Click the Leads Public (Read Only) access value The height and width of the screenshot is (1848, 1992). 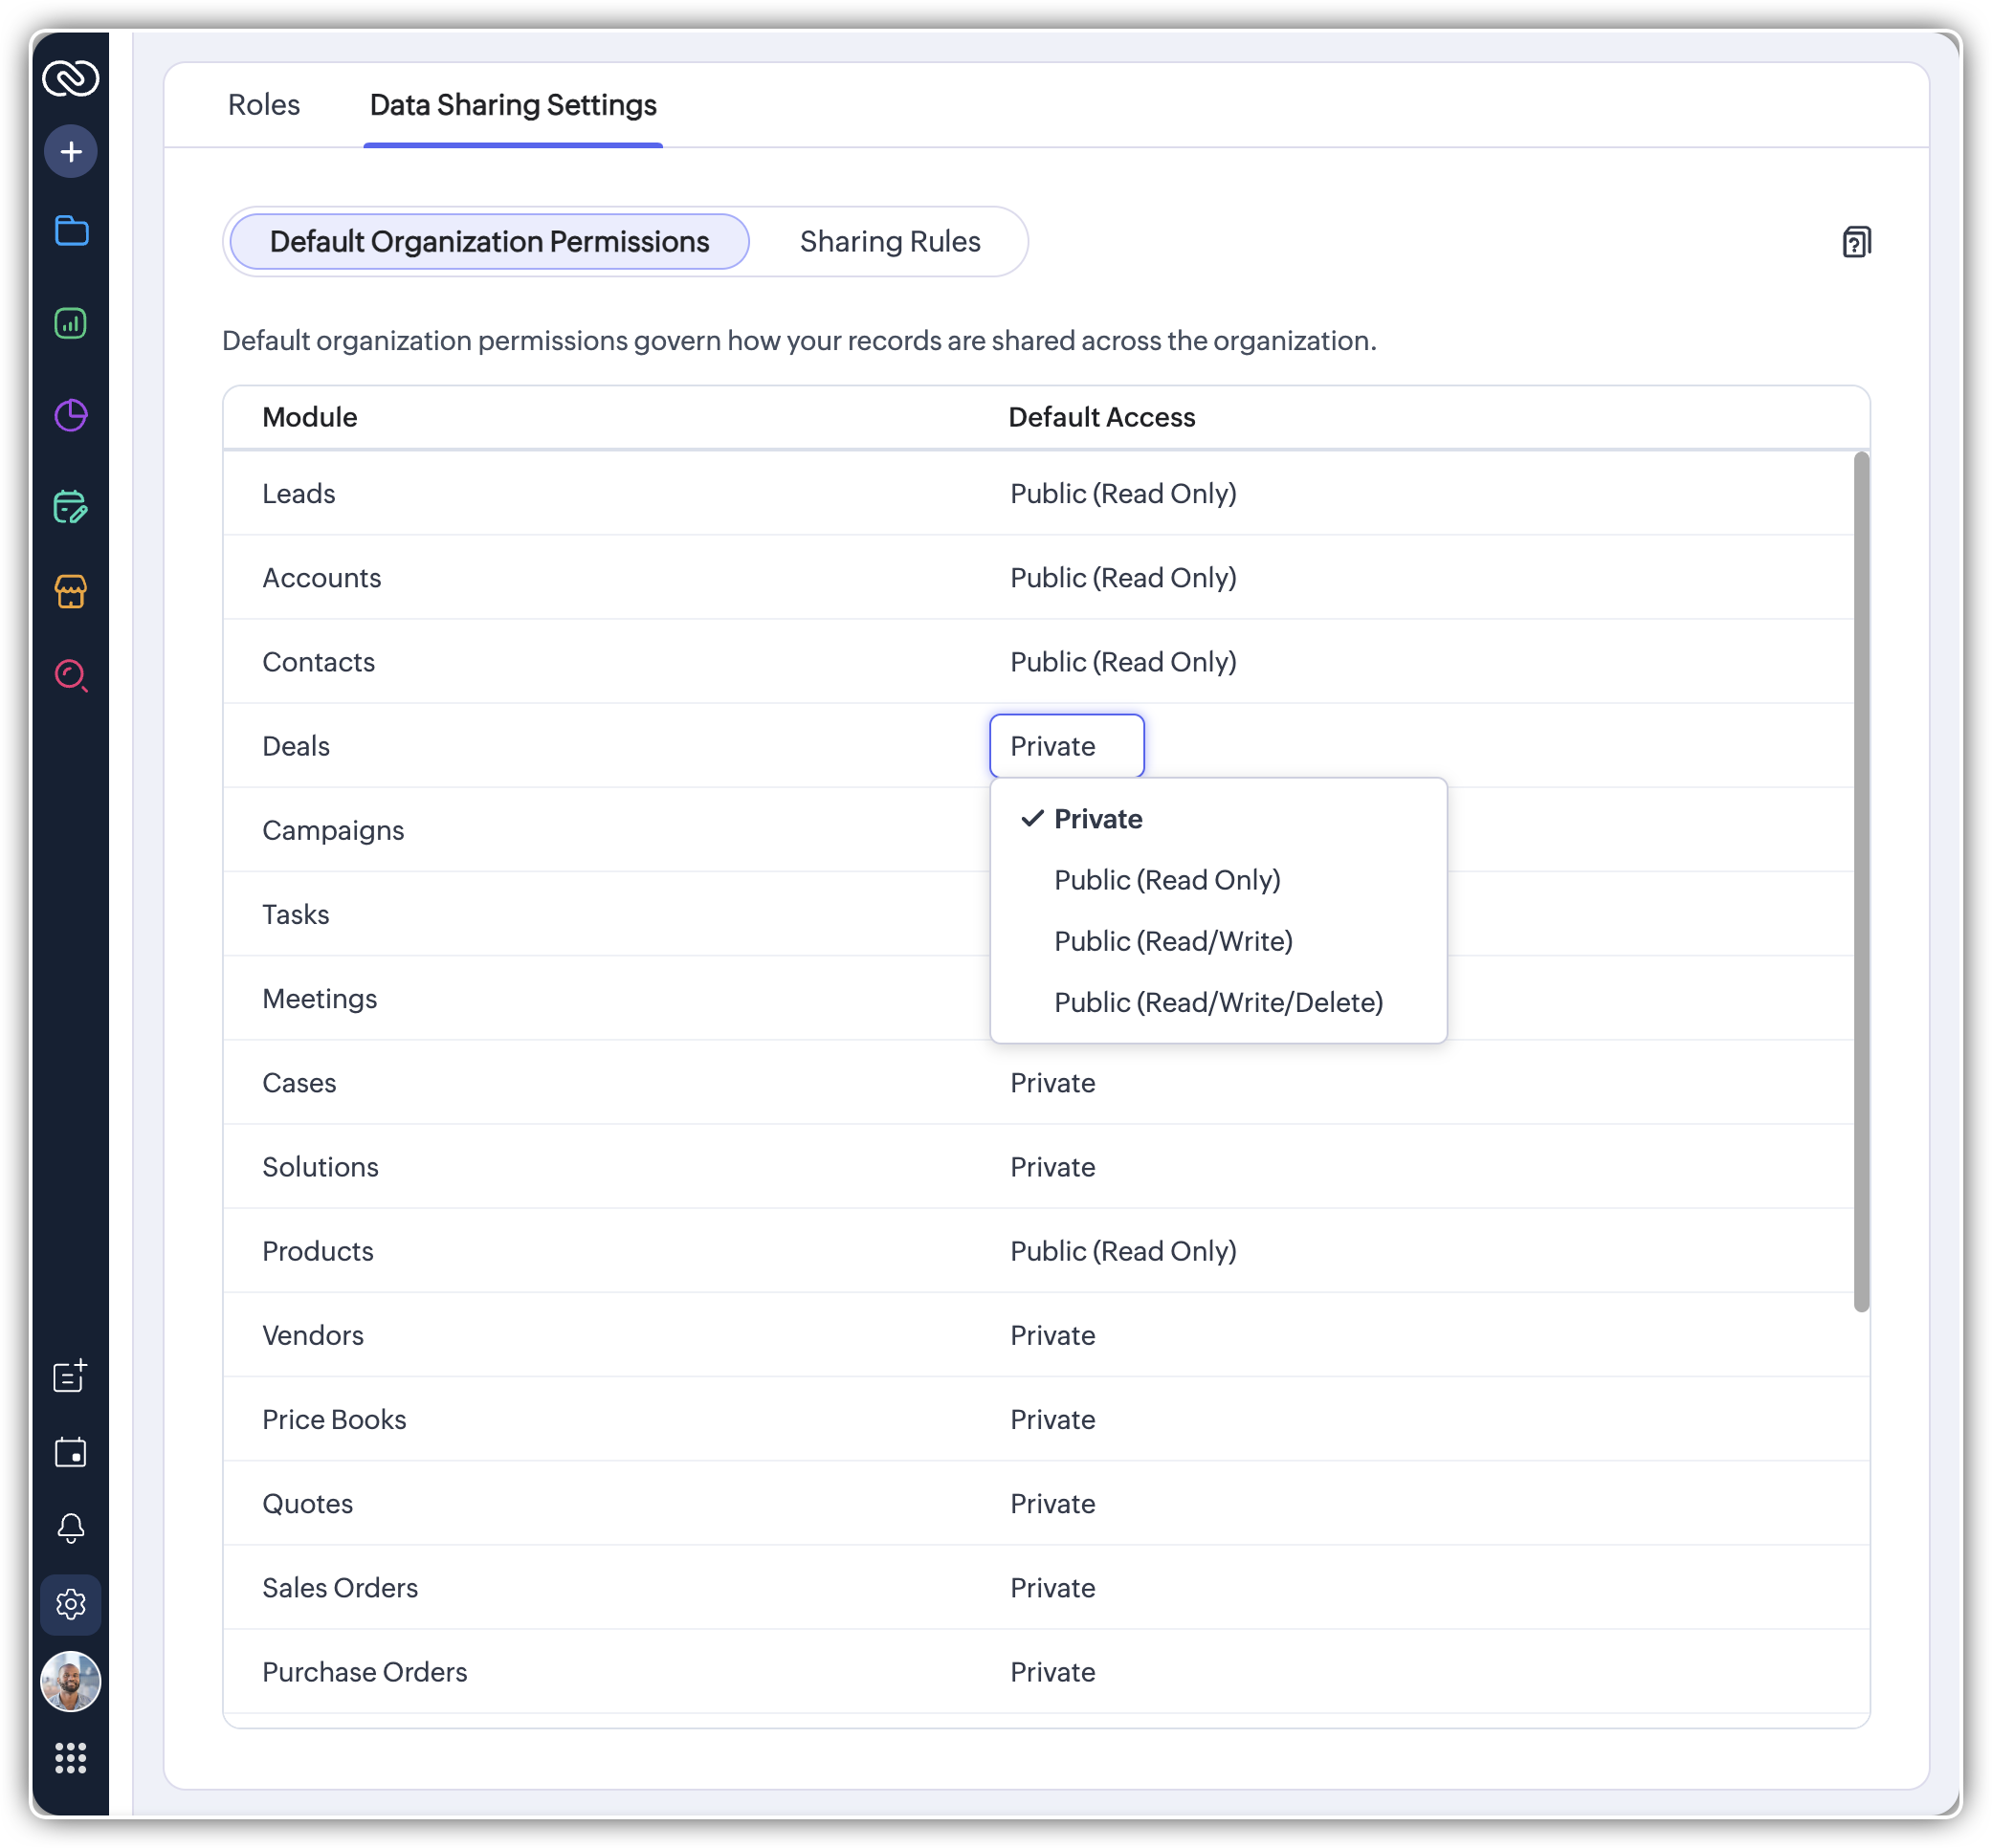pyautogui.click(x=1122, y=494)
